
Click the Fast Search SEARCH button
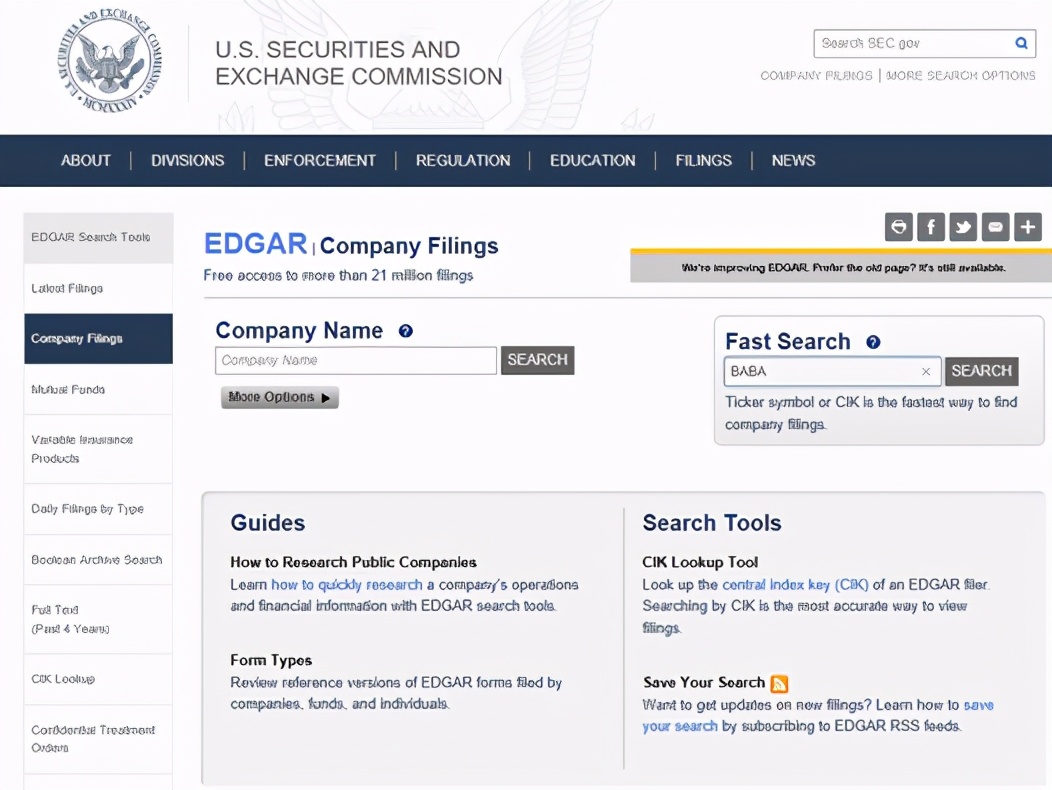pos(982,371)
